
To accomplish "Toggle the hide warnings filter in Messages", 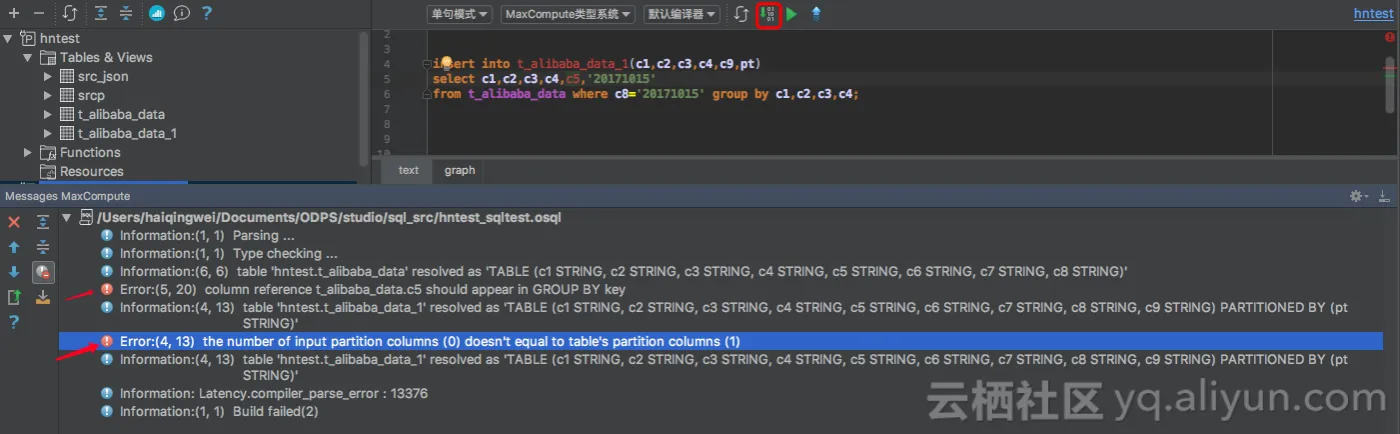I will tap(43, 272).
